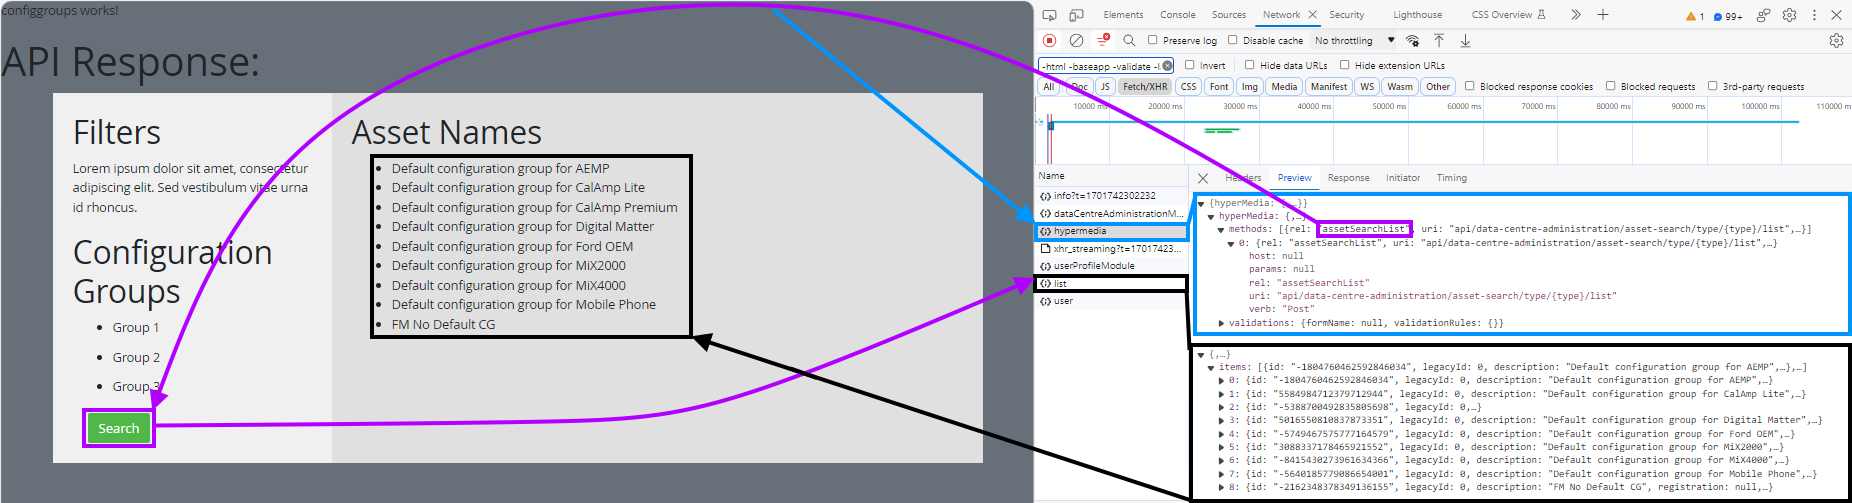This screenshot has height=503, width=1852.
Task: Check the Disable cache option
Action: [1233, 41]
